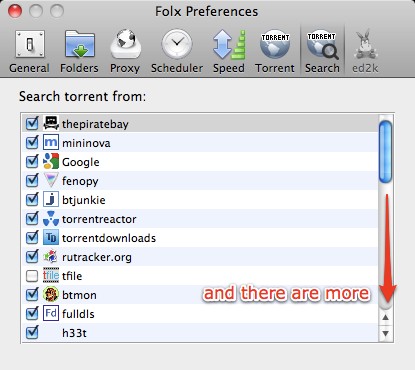Click the torrentreactor radiation icon
The image size is (415, 370).
coord(51,219)
